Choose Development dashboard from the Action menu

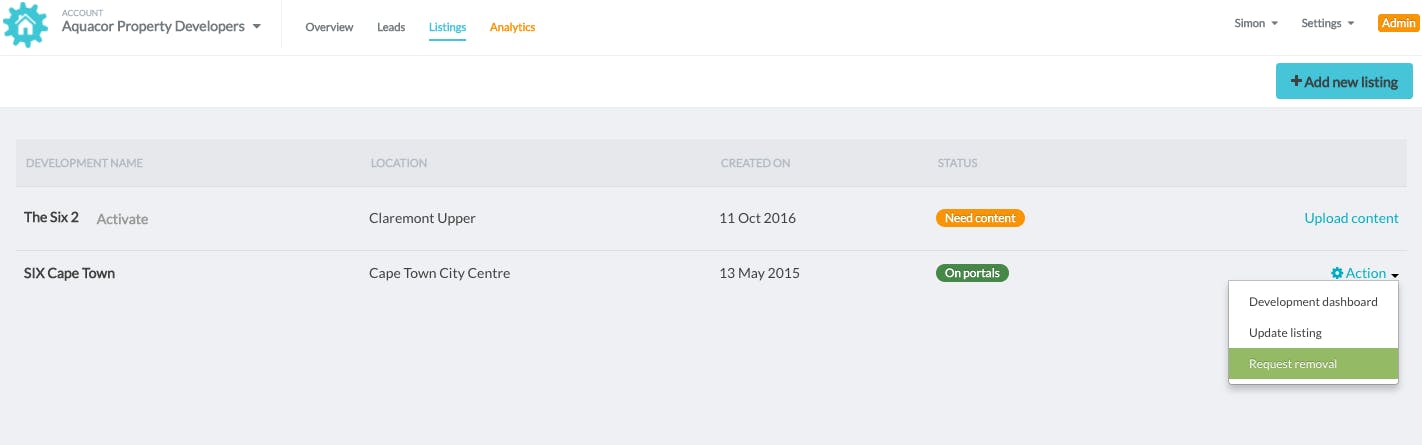[x=1313, y=302]
